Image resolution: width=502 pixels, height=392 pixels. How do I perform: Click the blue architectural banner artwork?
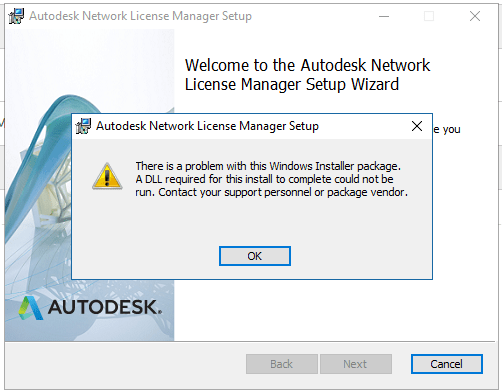click(89, 185)
